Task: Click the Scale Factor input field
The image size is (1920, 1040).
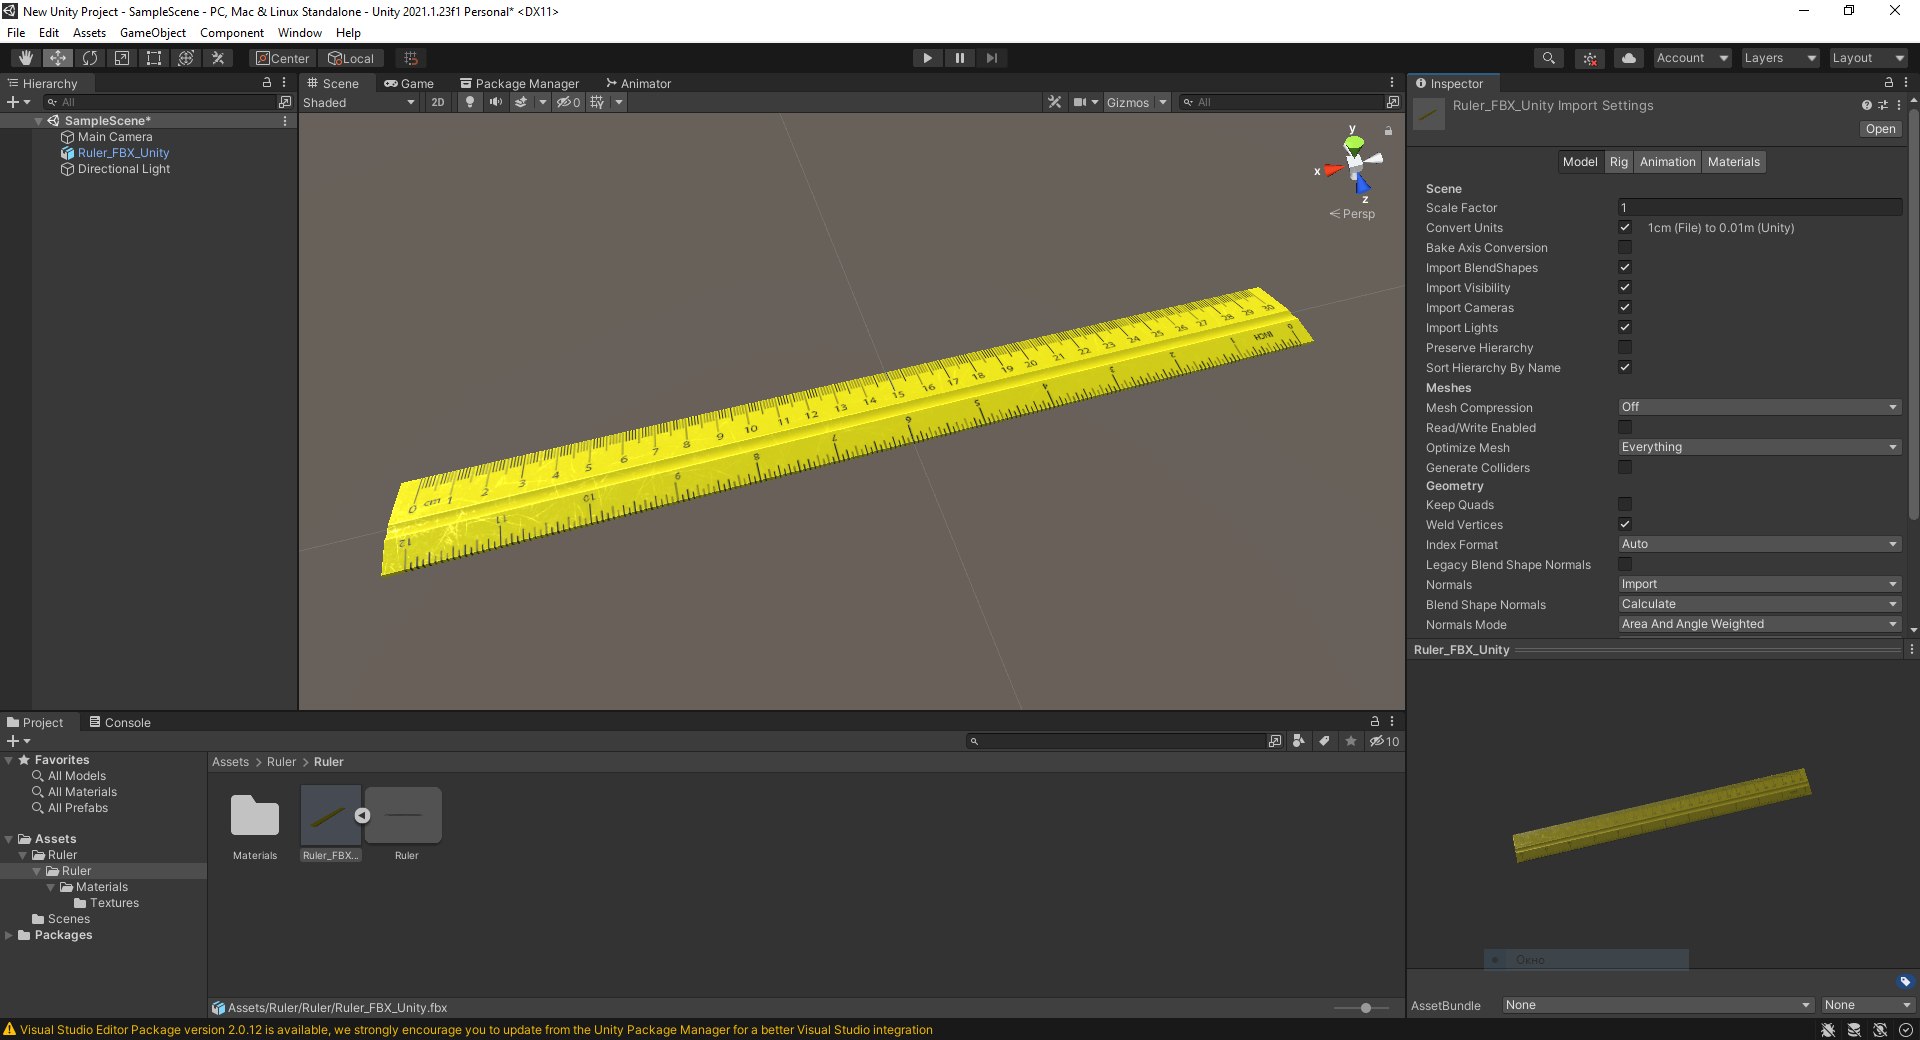Action: click(1759, 207)
